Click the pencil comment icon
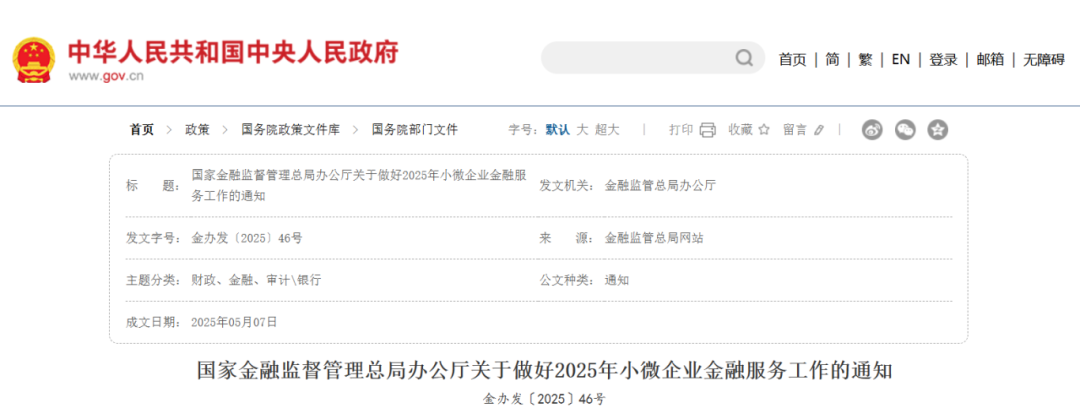 819,130
